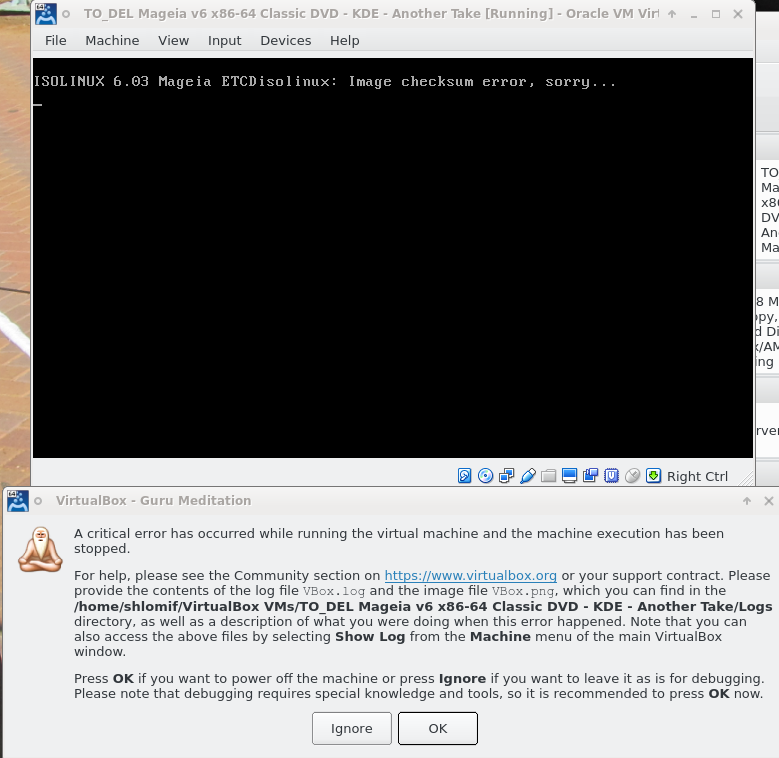The height and width of the screenshot is (758, 779).
Task: Close the Guru Meditation dialog
Action: point(769,501)
